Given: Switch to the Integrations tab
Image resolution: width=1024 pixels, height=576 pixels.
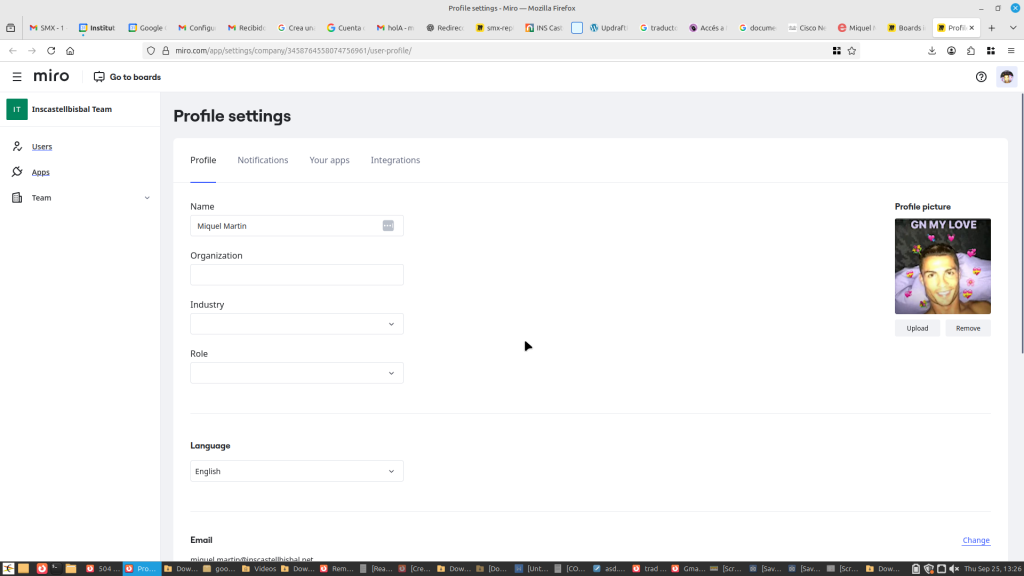Looking at the screenshot, I should [x=395, y=160].
